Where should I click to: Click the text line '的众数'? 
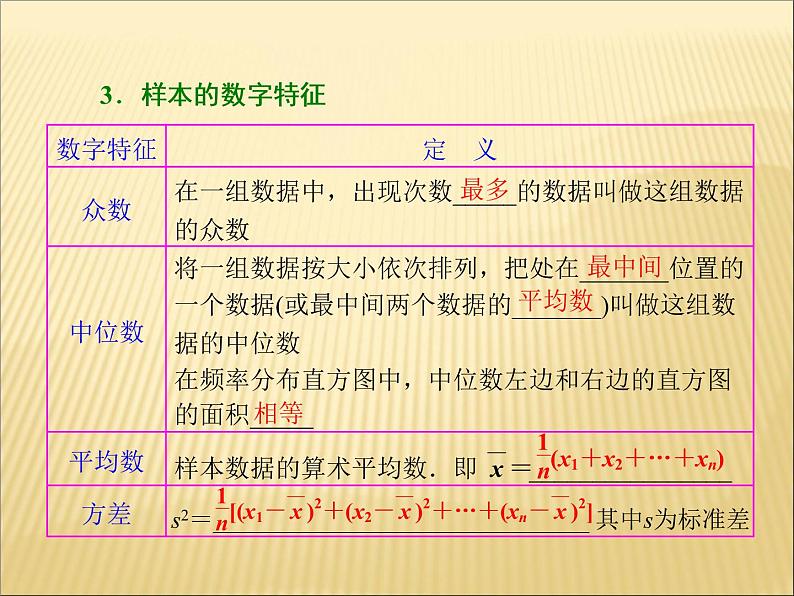tap(212, 229)
